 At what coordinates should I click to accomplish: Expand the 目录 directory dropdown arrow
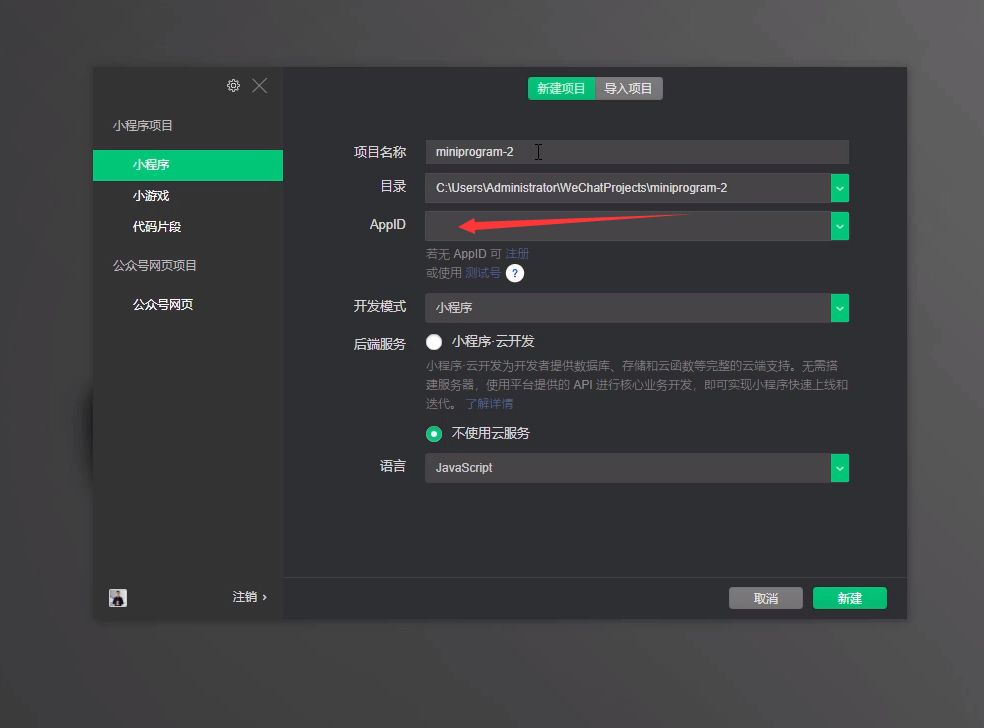(840, 188)
